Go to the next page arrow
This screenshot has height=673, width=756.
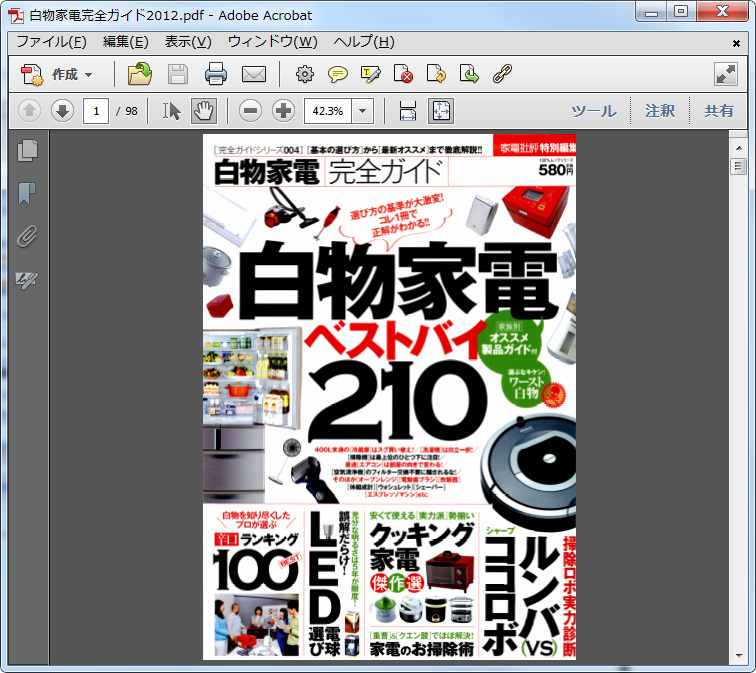[62, 111]
